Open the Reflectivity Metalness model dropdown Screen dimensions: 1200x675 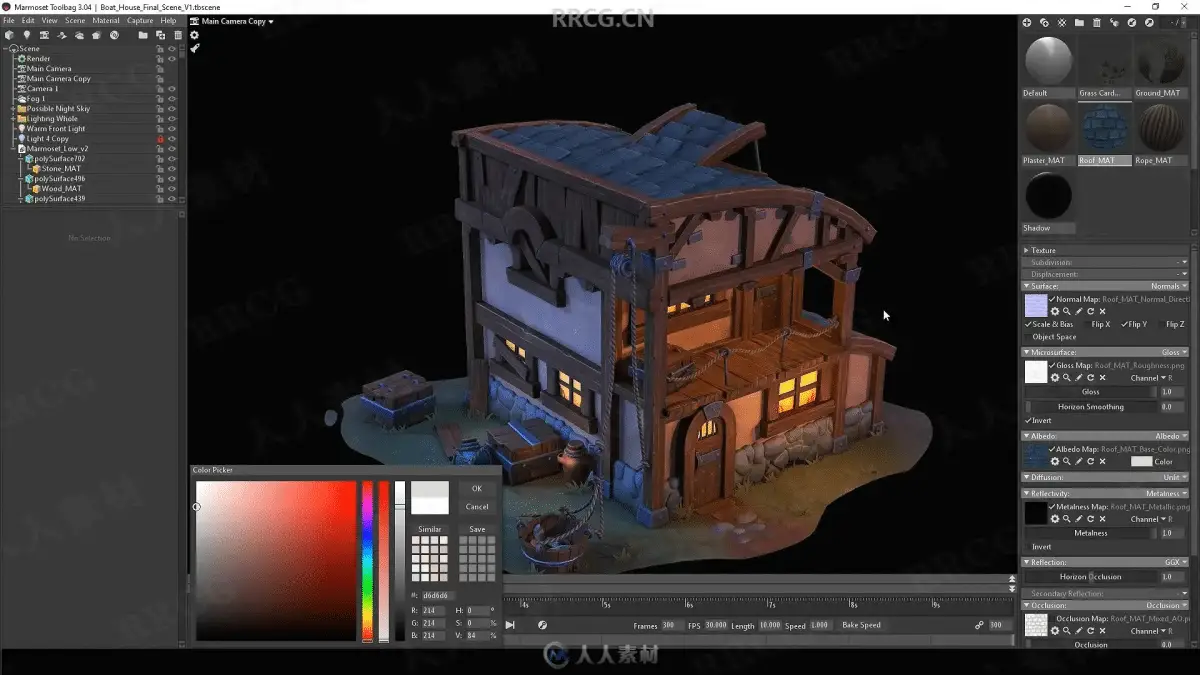click(1166, 493)
